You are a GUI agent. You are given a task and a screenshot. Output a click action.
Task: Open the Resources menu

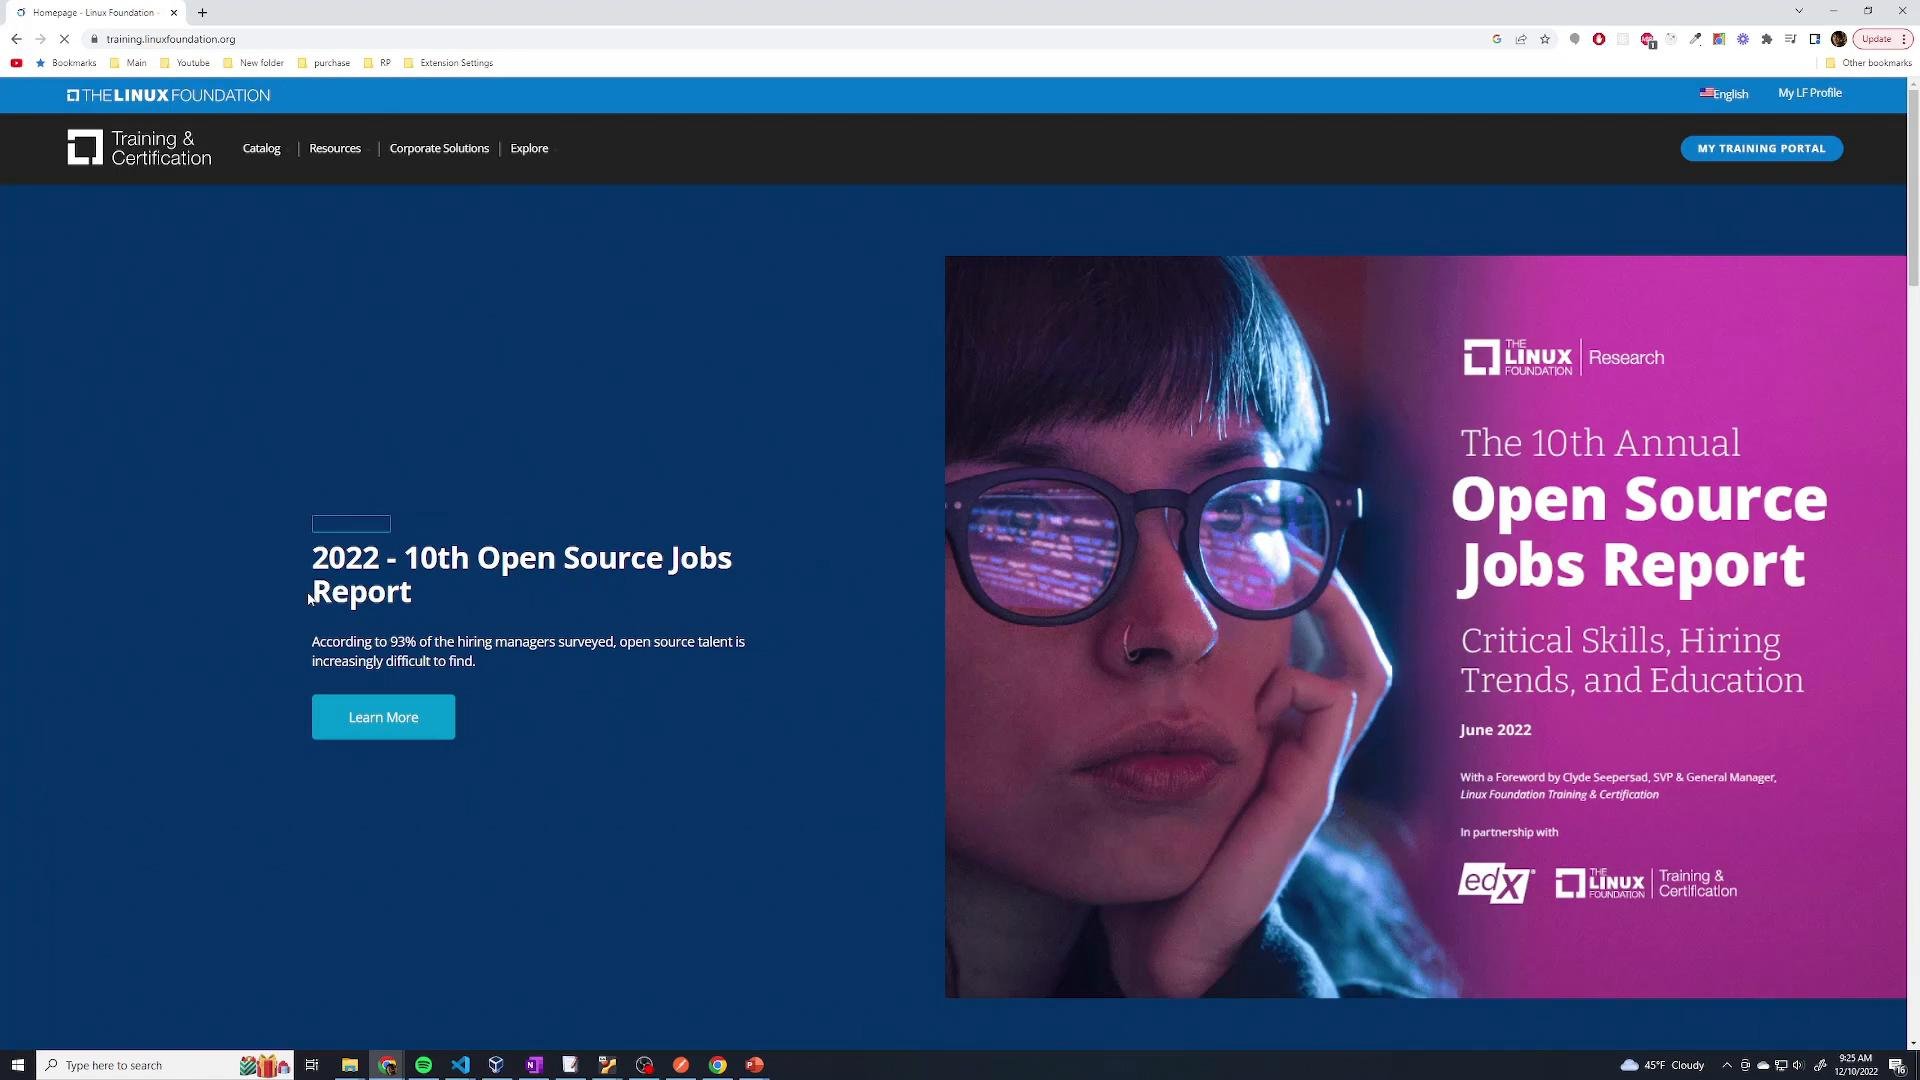tap(335, 148)
